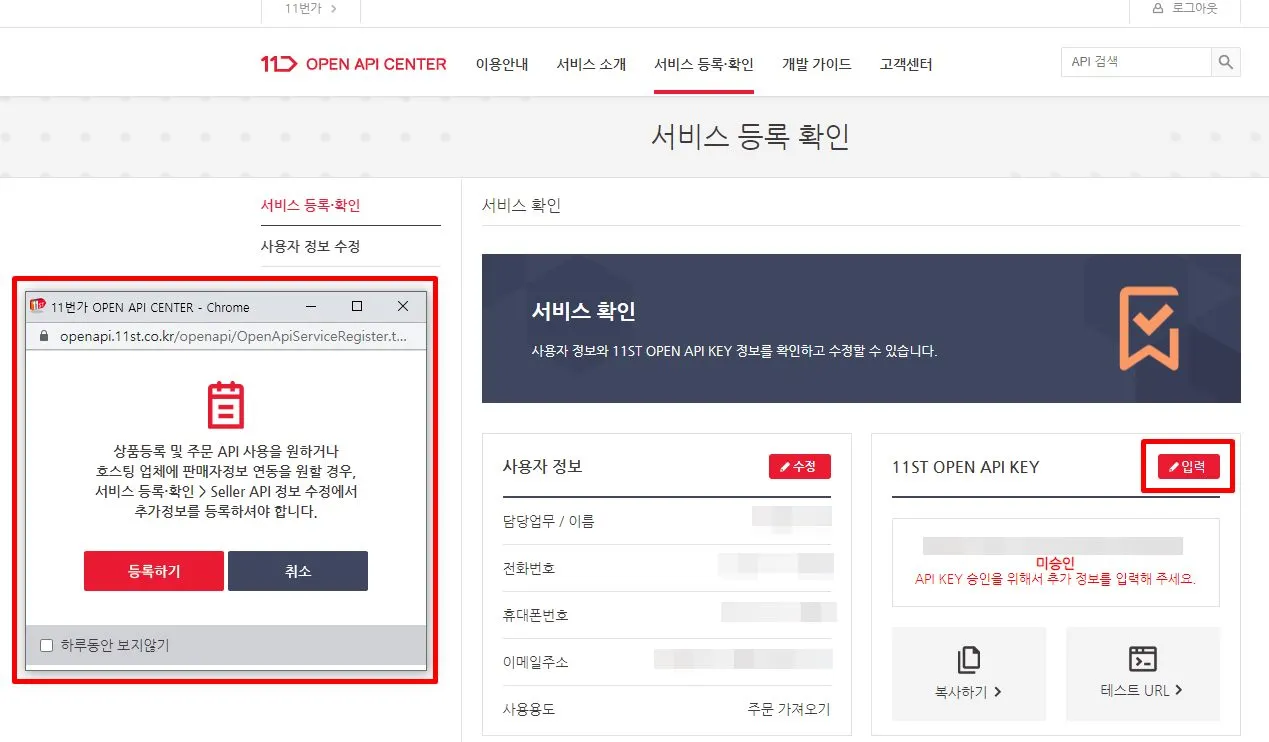Click the 사용용도 label
1269x742 pixels.
[529, 709]
